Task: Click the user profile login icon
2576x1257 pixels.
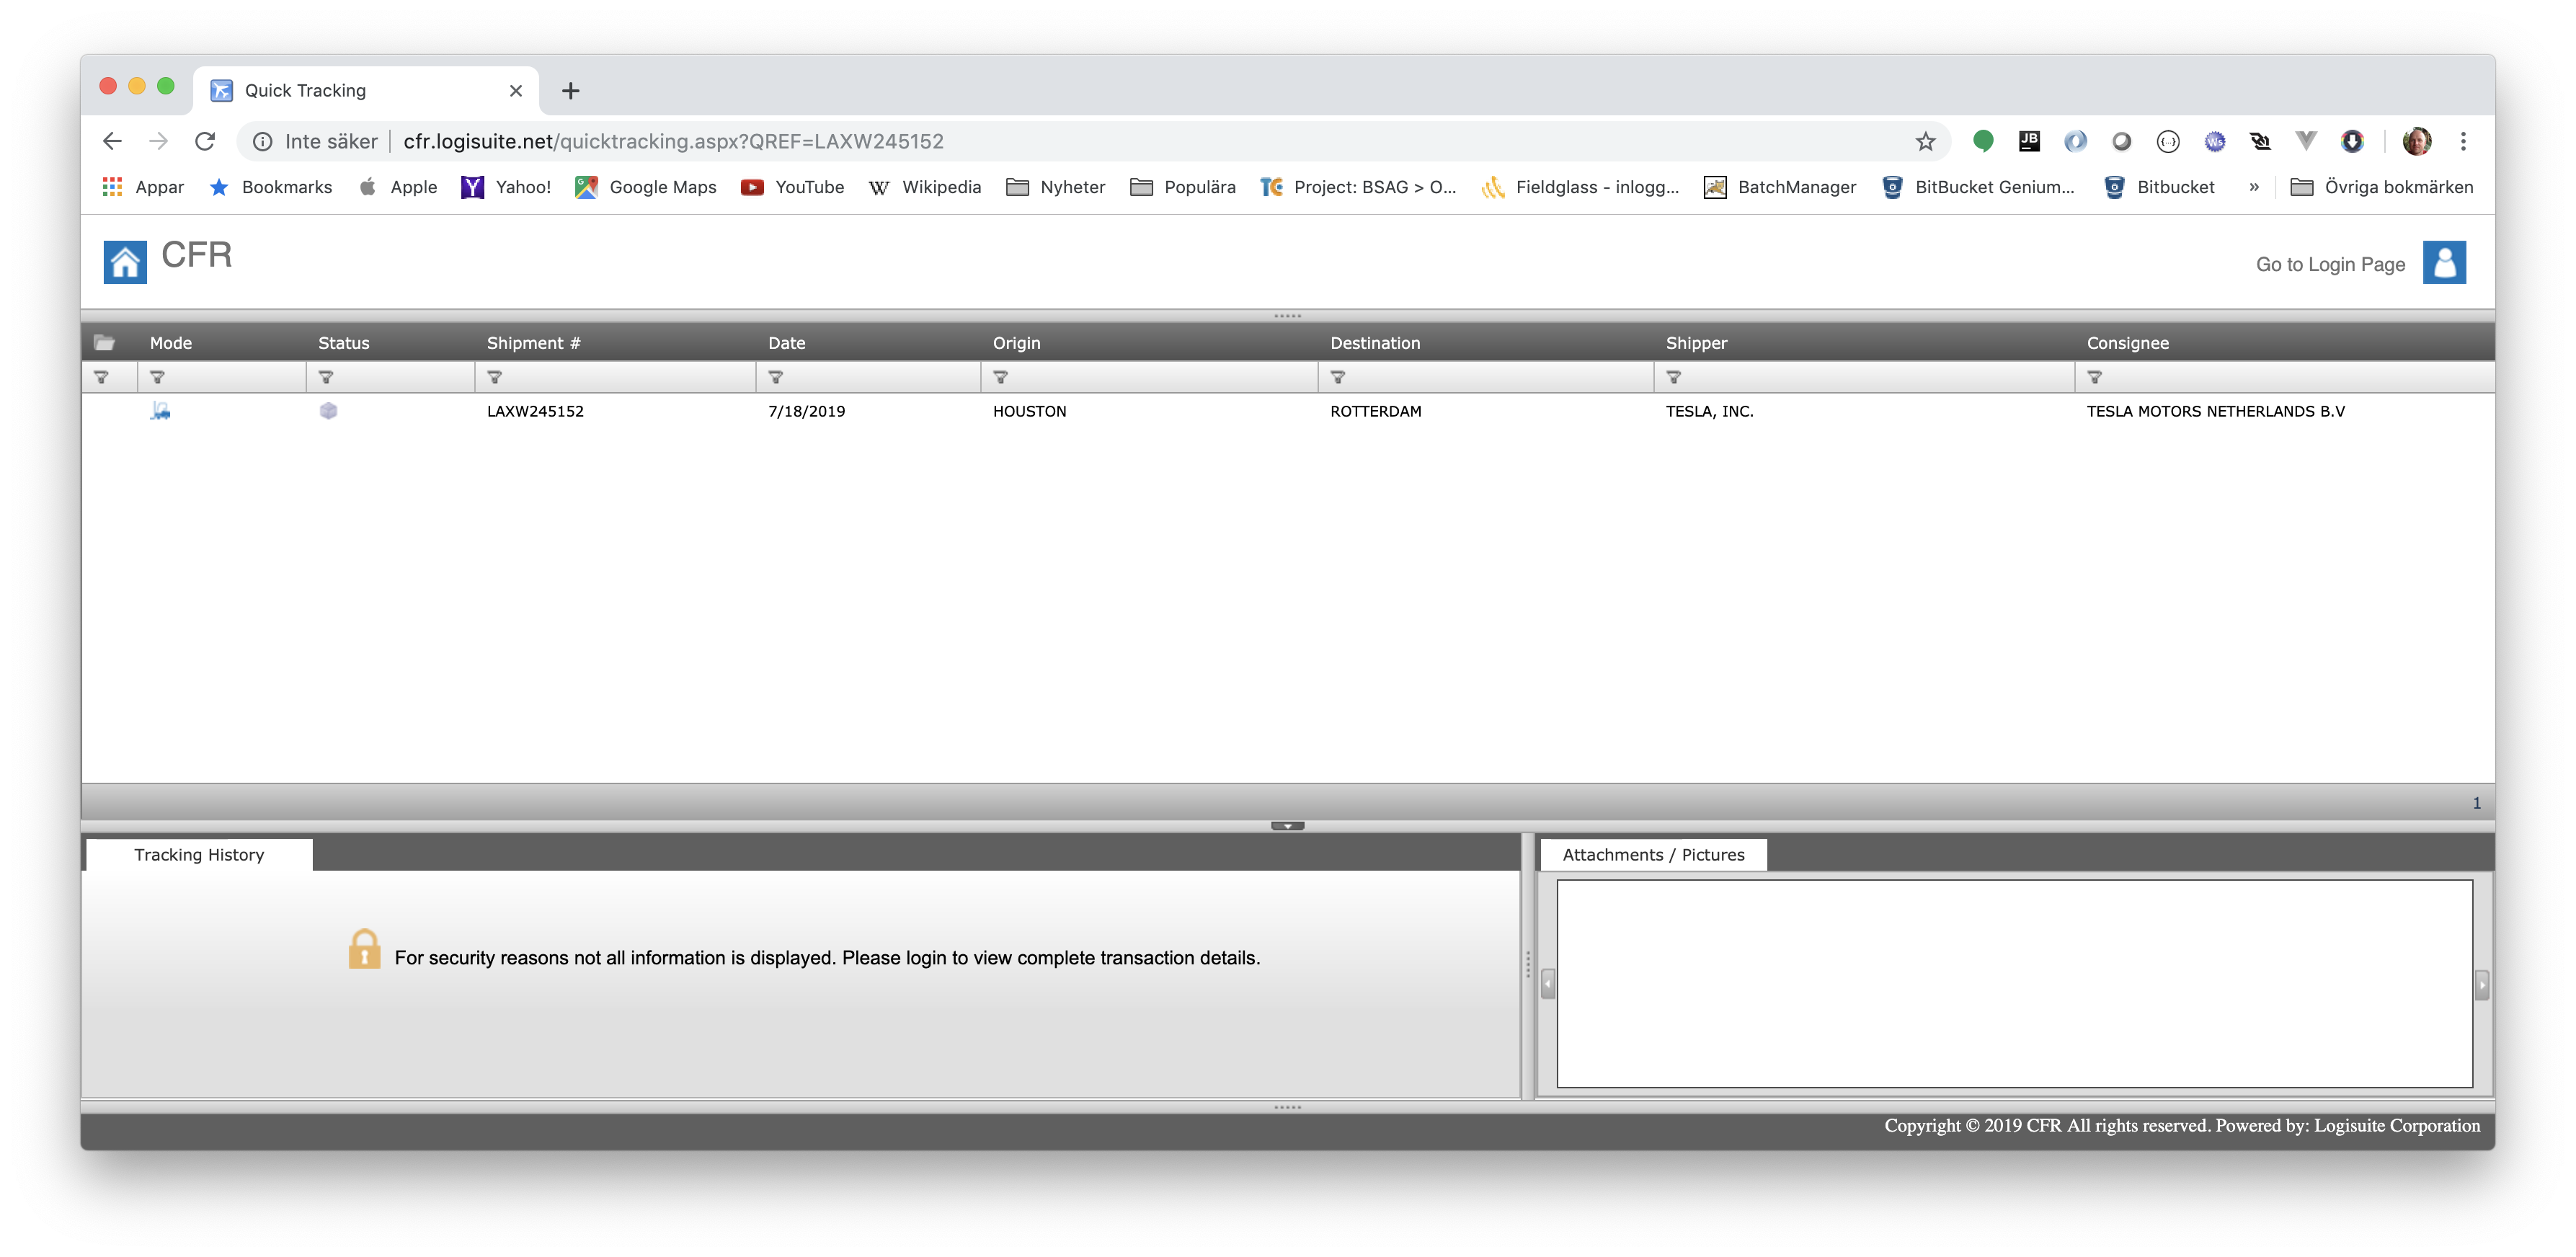Action: tap(2443, 262)
